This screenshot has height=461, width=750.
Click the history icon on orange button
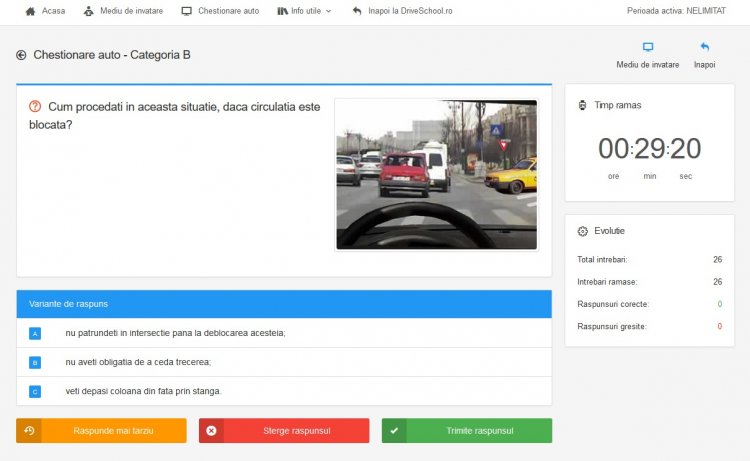[29, 430]
